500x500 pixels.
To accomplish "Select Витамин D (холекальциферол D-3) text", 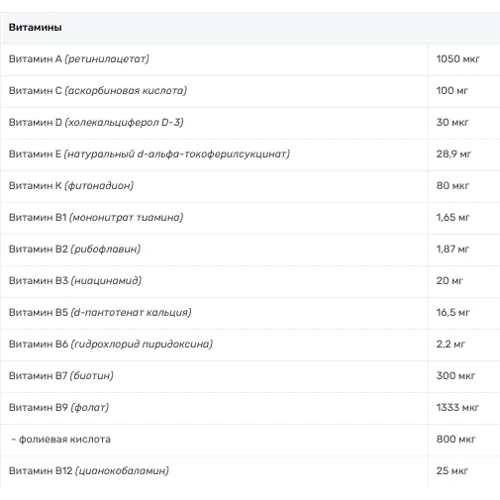I will tap(96, 122).
